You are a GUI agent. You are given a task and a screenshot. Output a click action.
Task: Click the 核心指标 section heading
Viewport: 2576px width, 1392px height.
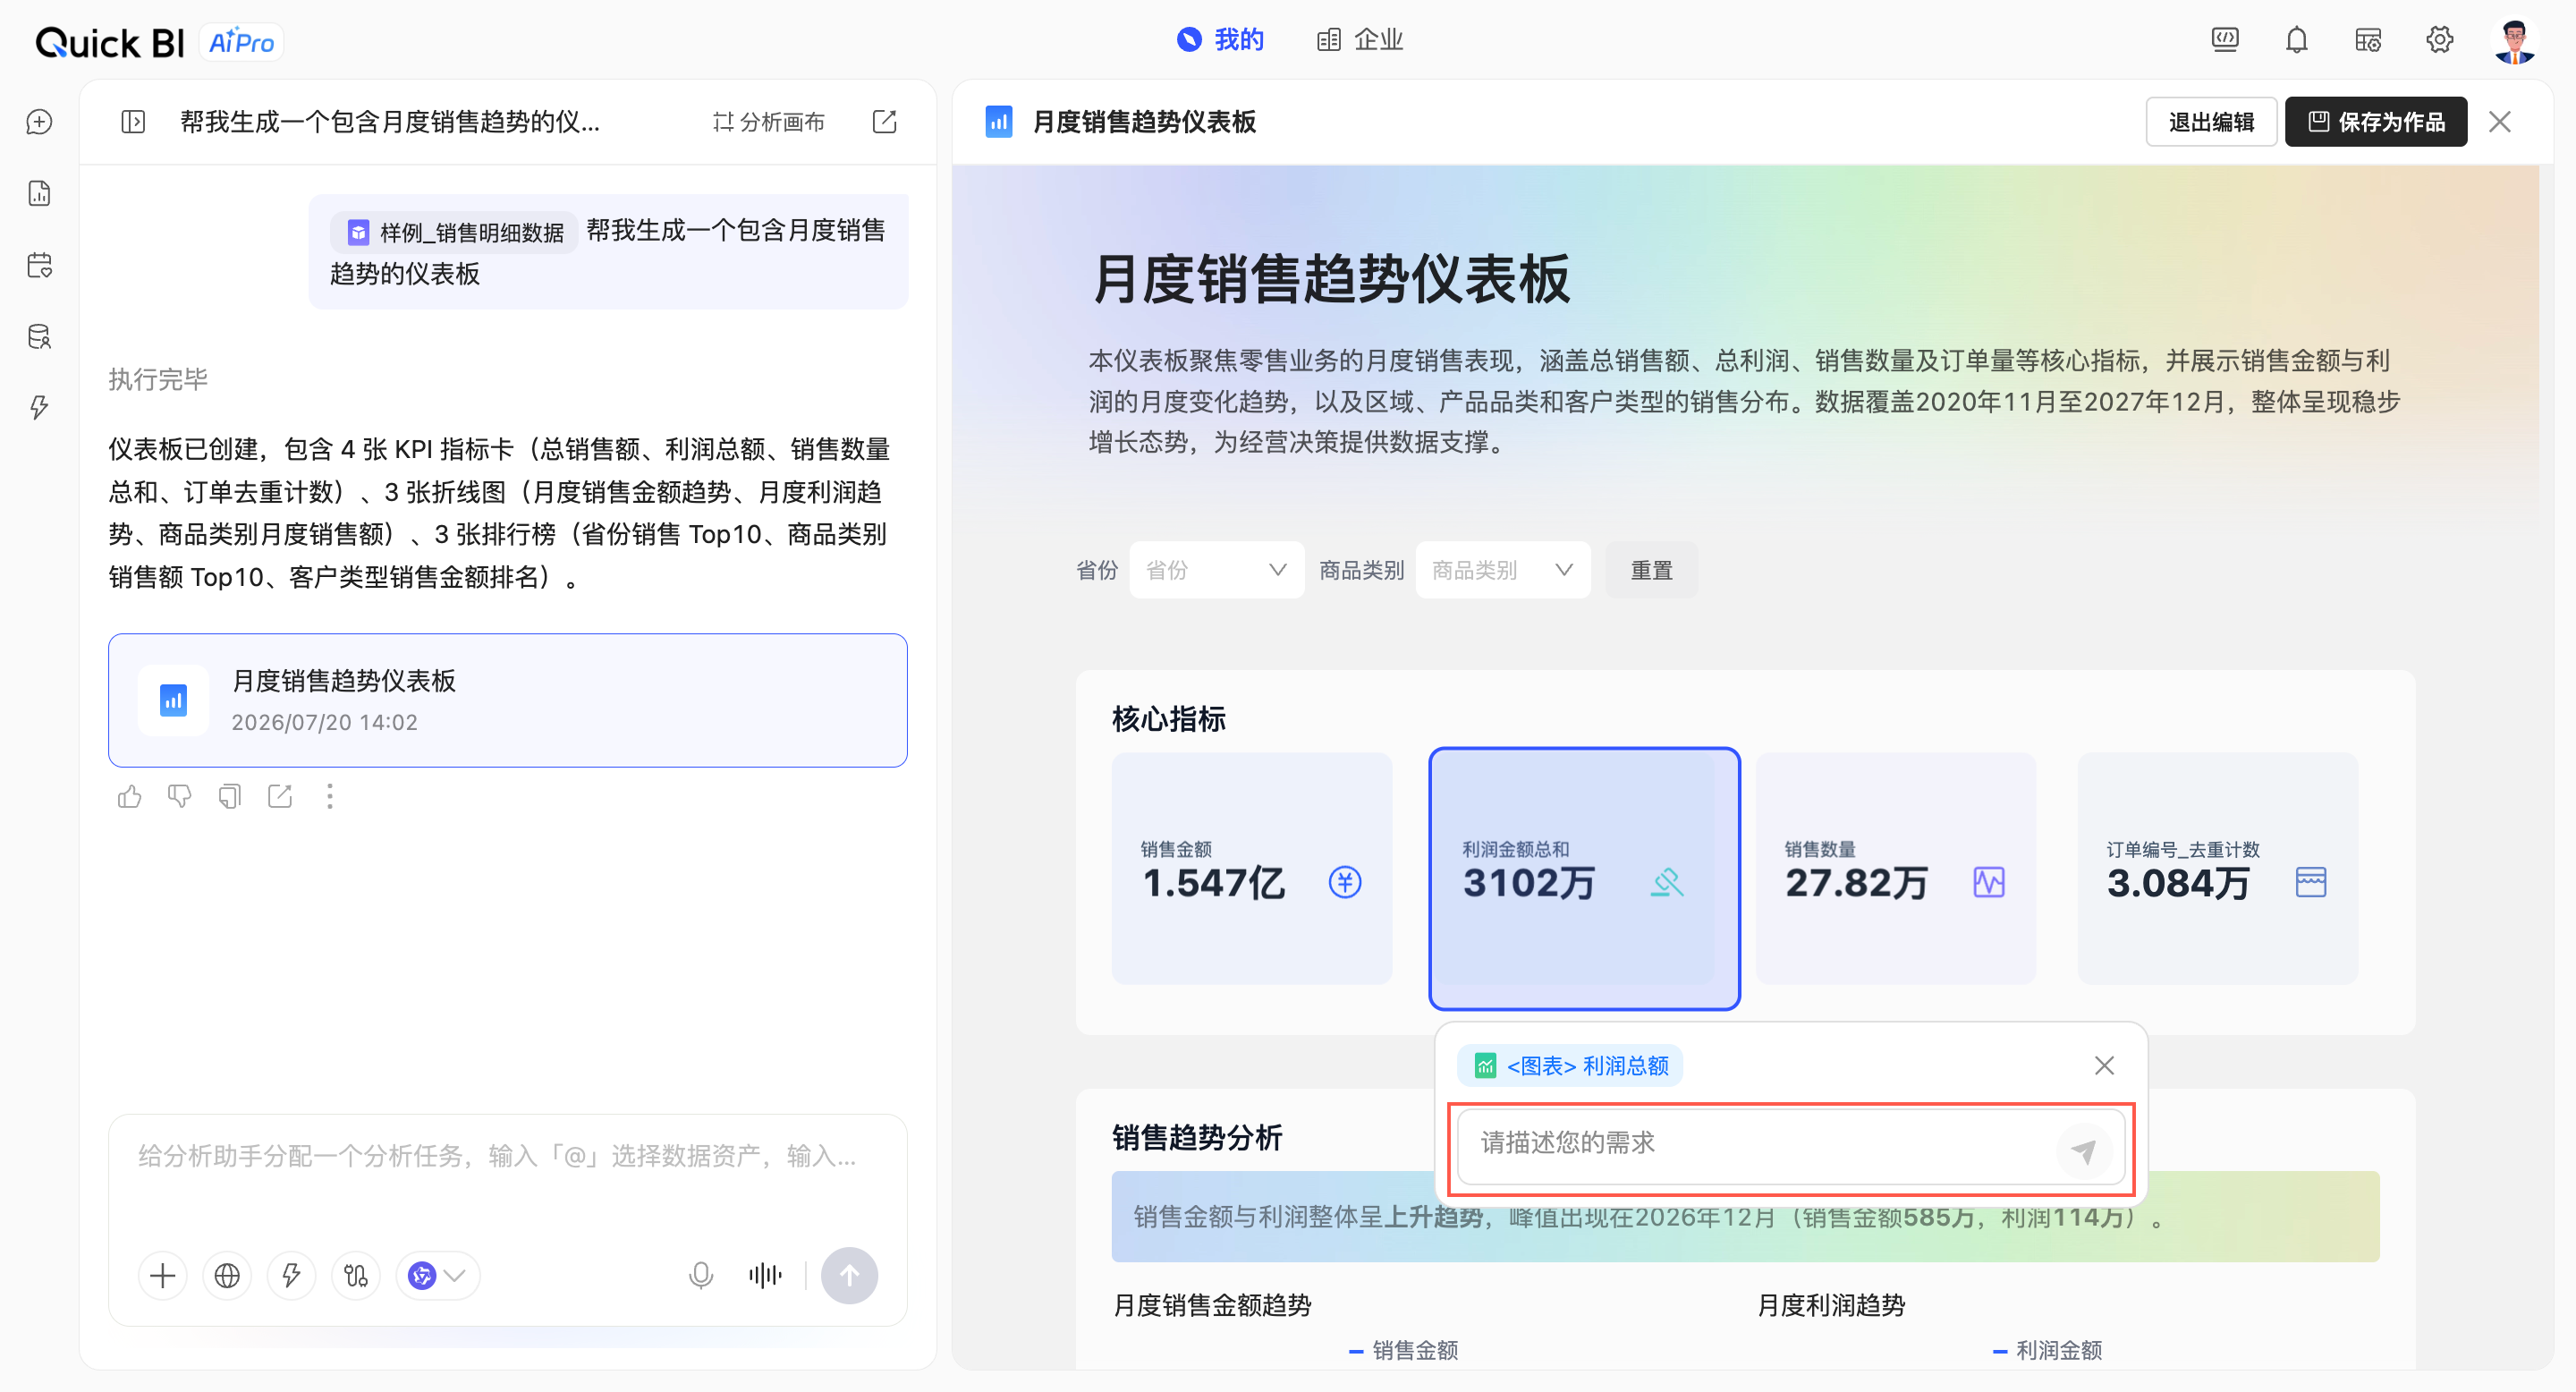pos(1168,718)
